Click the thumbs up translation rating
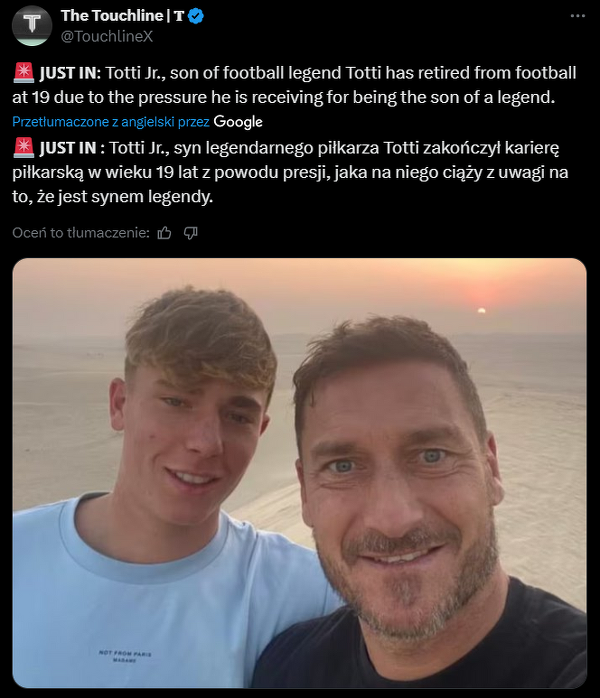The height and width of the screenshot is (698, 600). 165,233
